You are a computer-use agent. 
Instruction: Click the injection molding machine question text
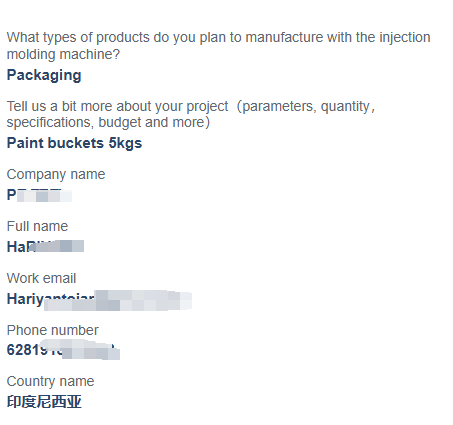pyautogui.click(x=218, y=46)
